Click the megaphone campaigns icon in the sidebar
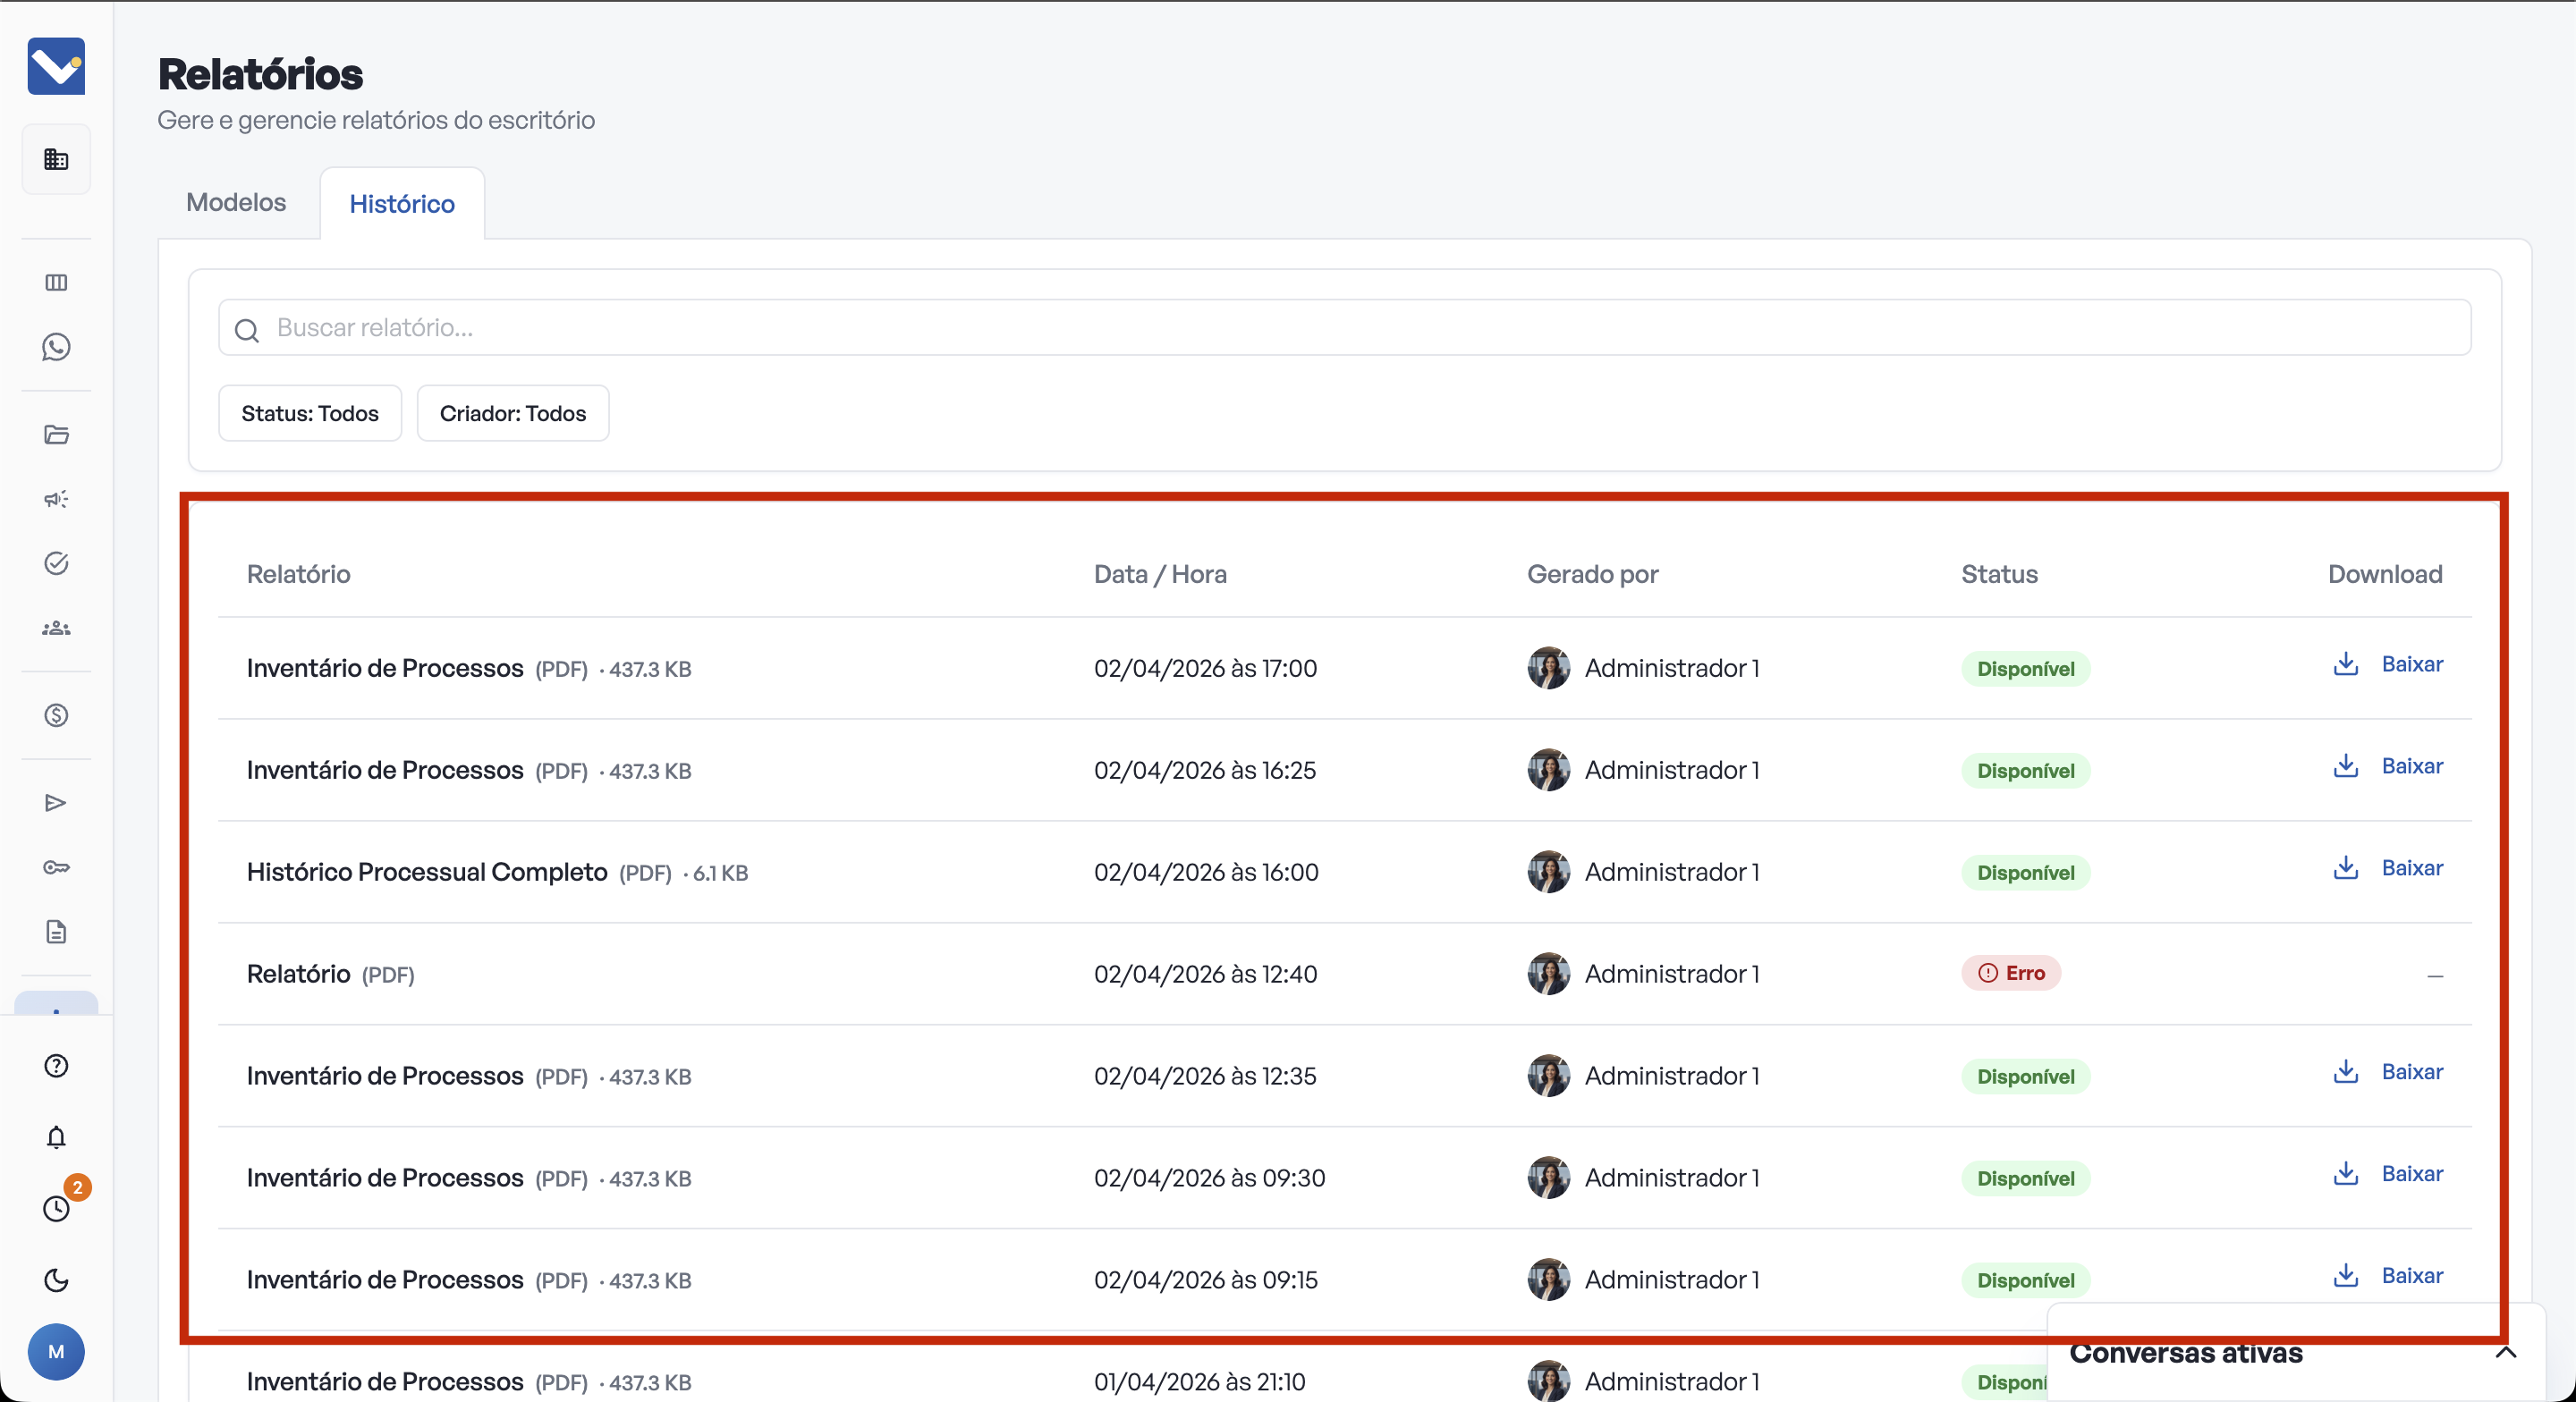The width and height of the screenshot is (2576, 1402). pos(56,499)
